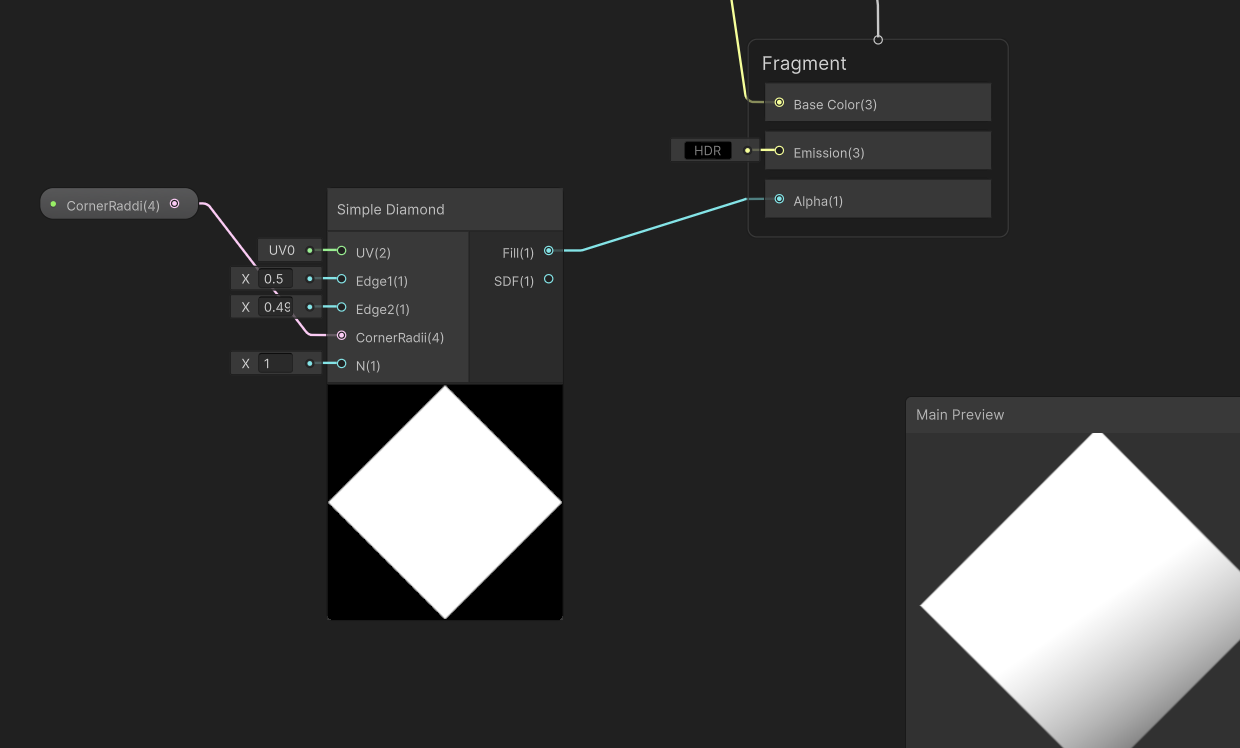Click the Edge1(1) input port
The height and width of the screenshot is (748, 1240).
click(x=342, y=280)
